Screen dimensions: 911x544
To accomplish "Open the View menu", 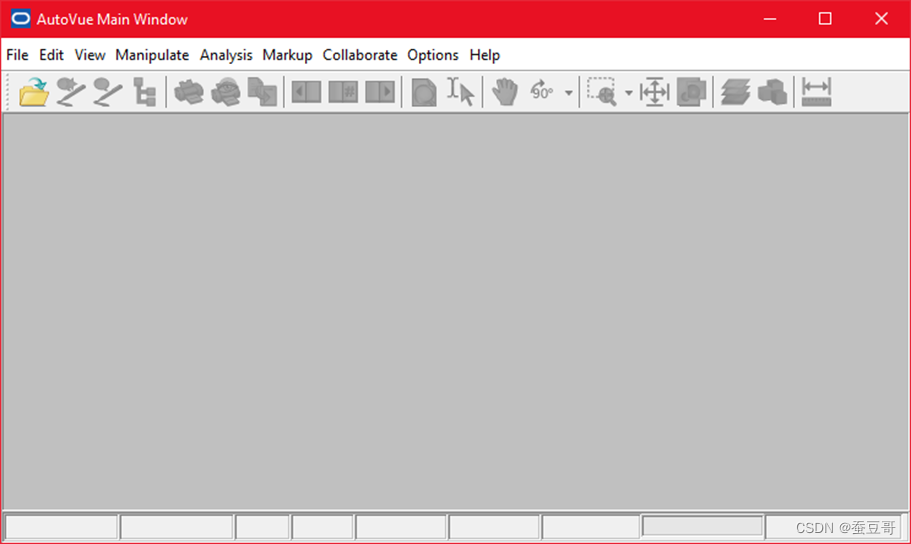I will pyautogui.click(x=90, y=55).
